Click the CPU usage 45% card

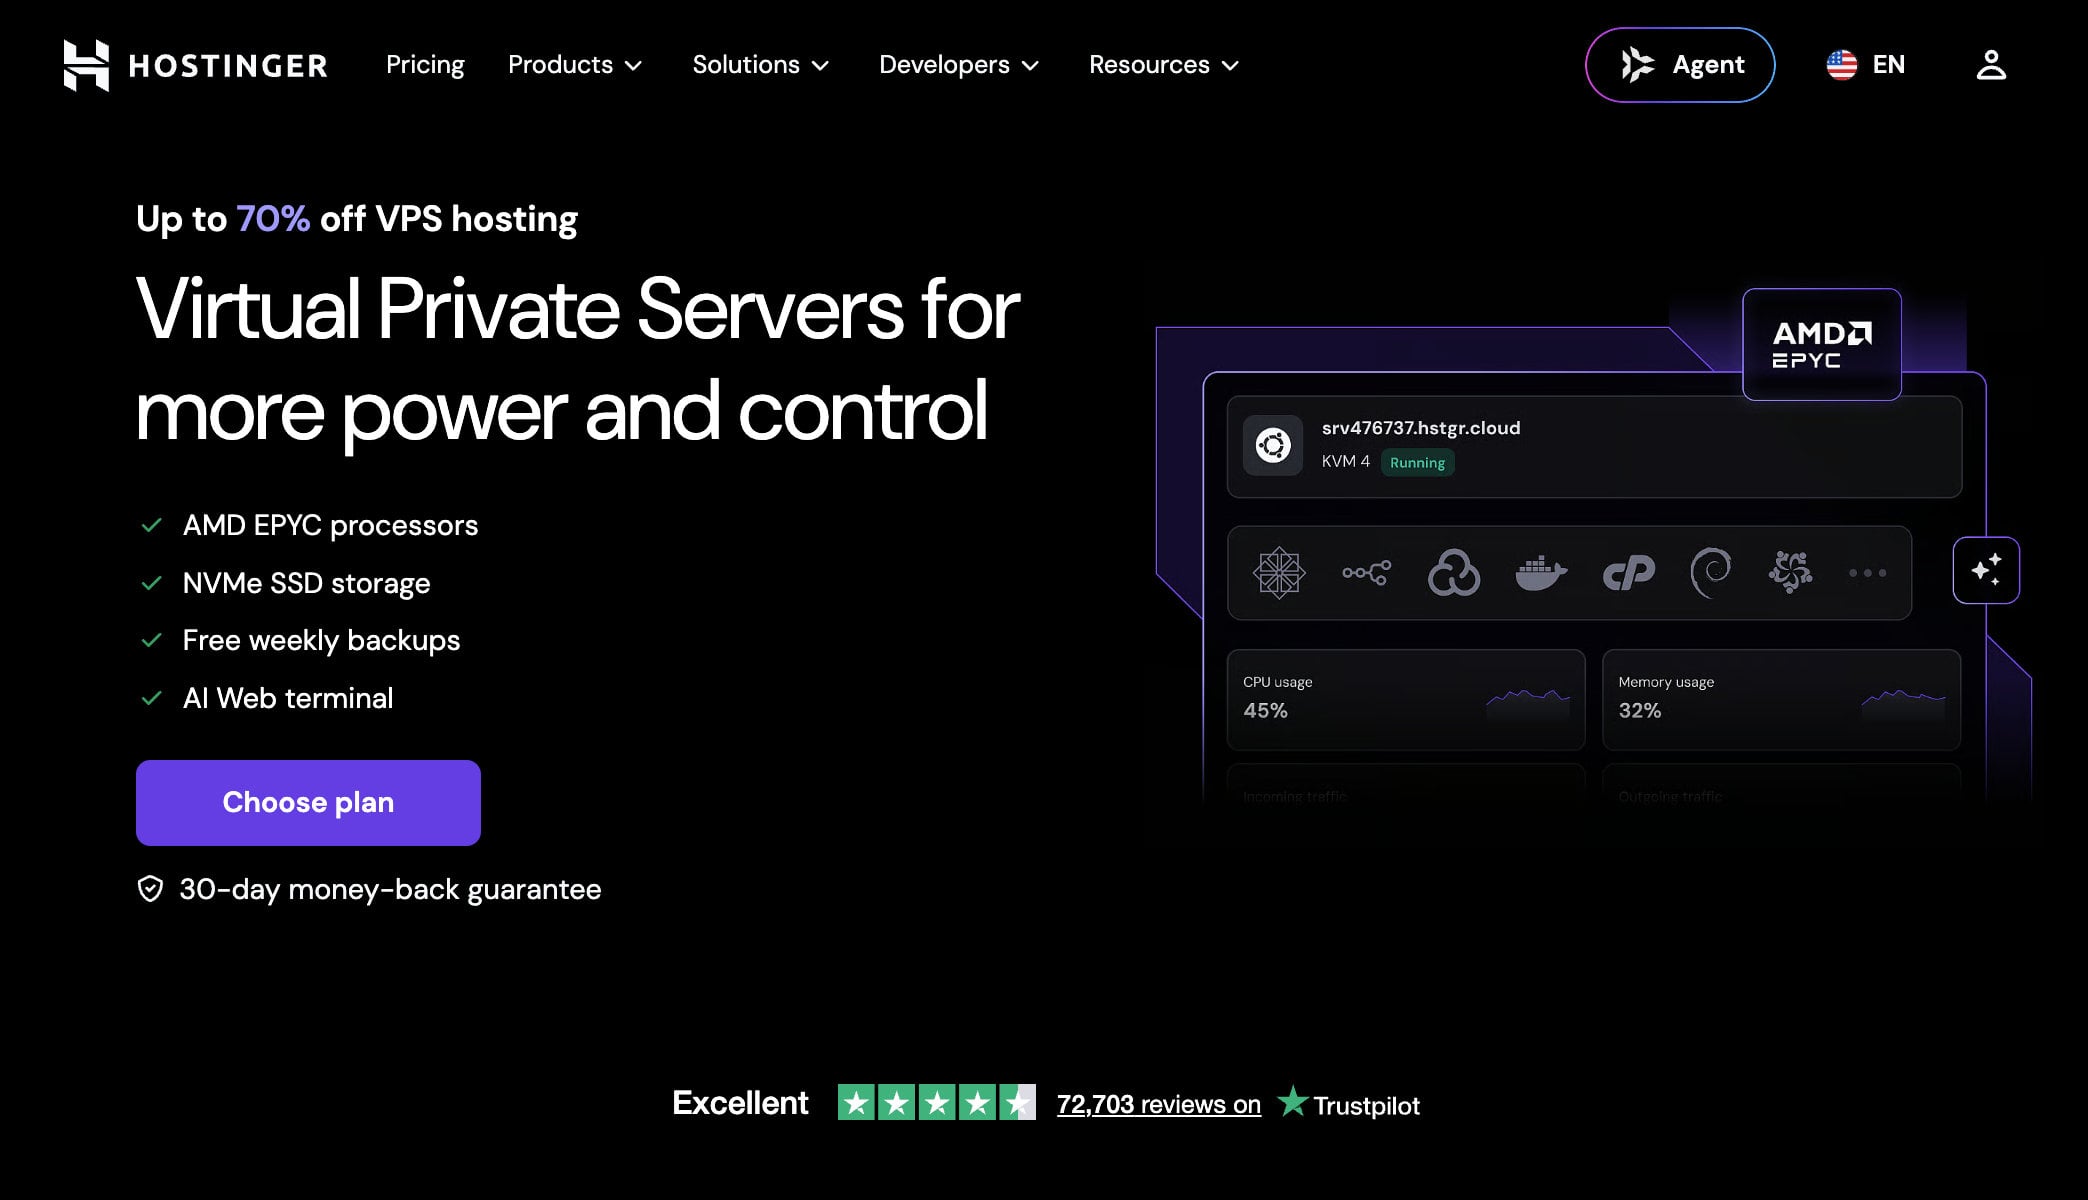(1406, 700)
